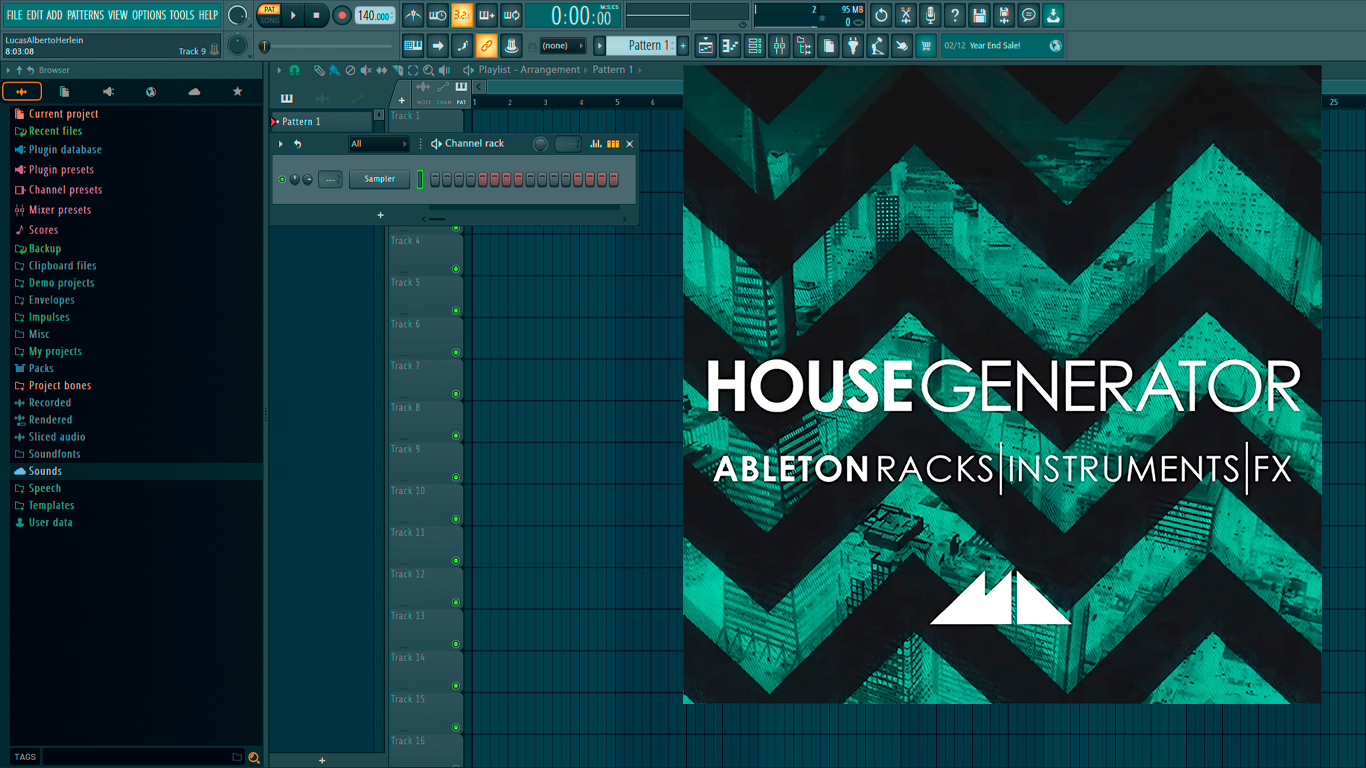The image size is (1366, 768).
Task: Switch to SONG mode
Action: 270,21
